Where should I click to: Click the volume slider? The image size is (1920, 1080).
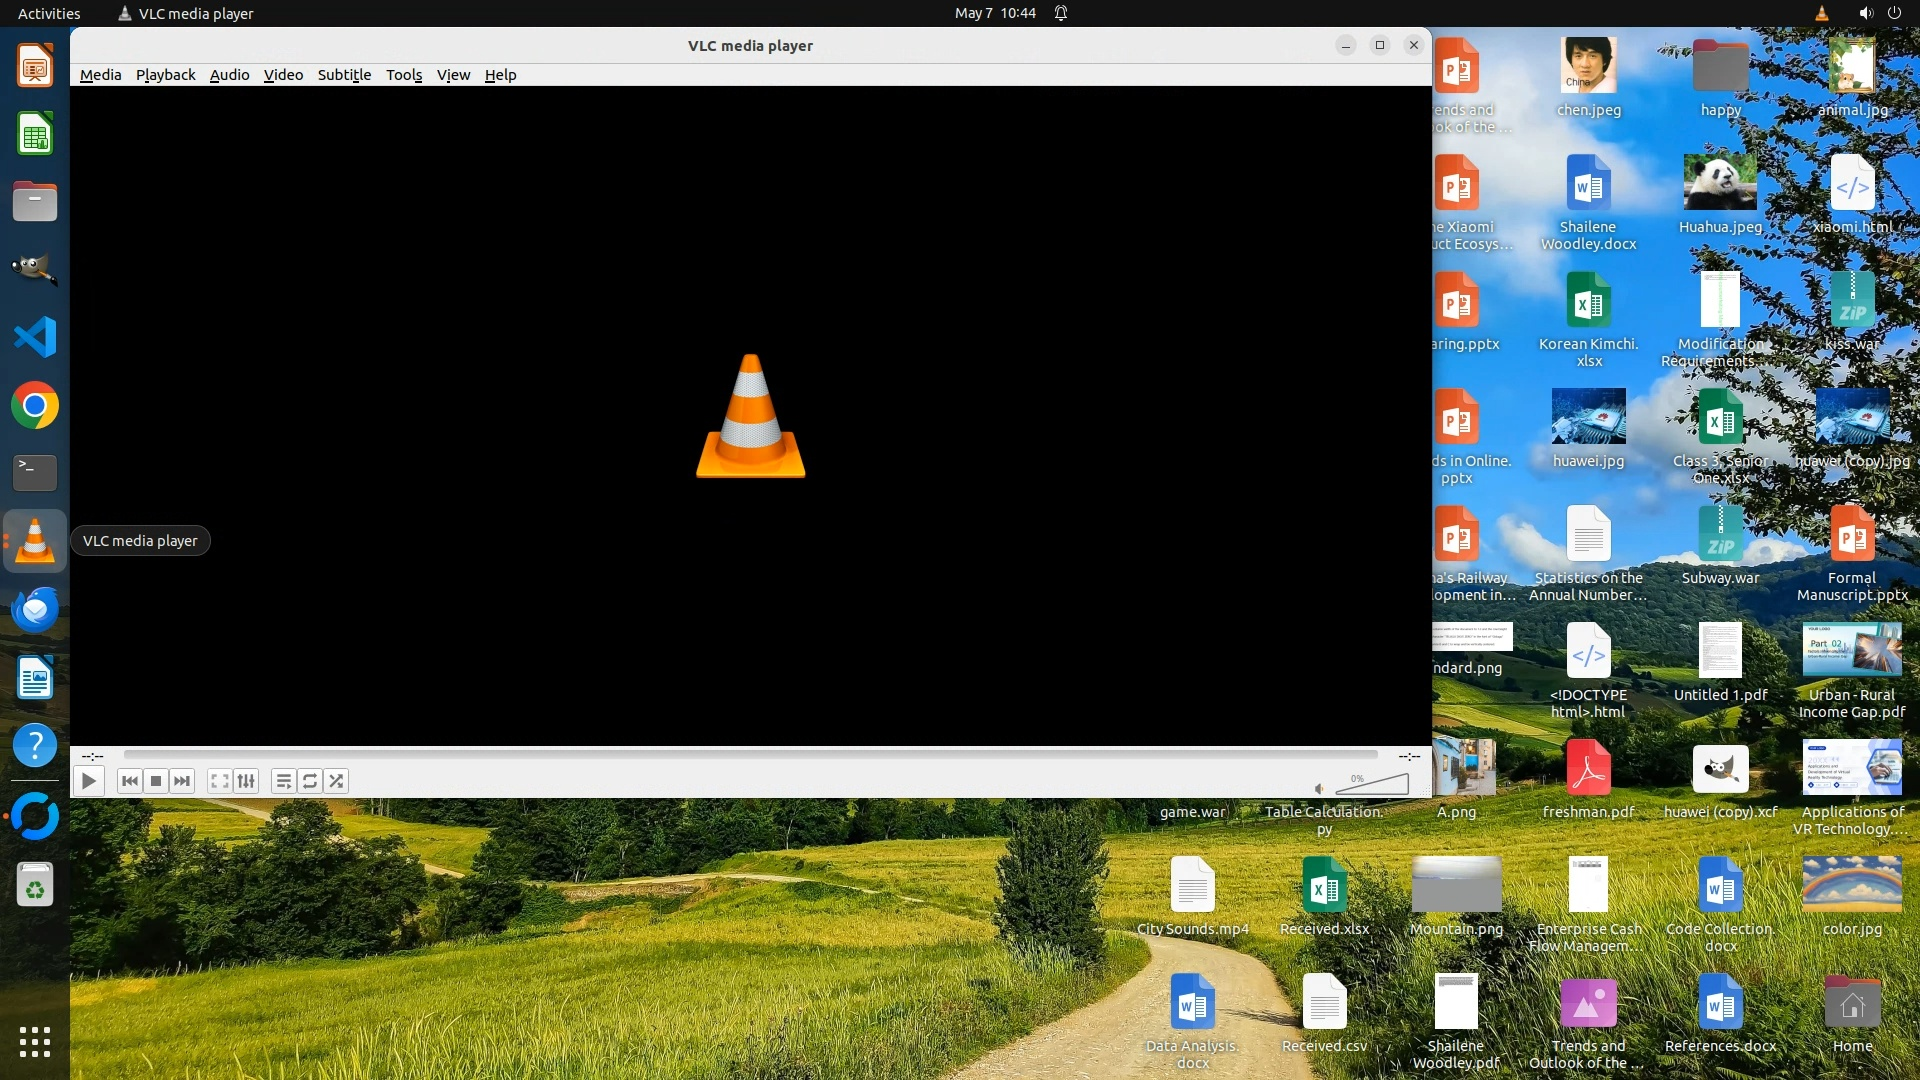pos(1375,785)
